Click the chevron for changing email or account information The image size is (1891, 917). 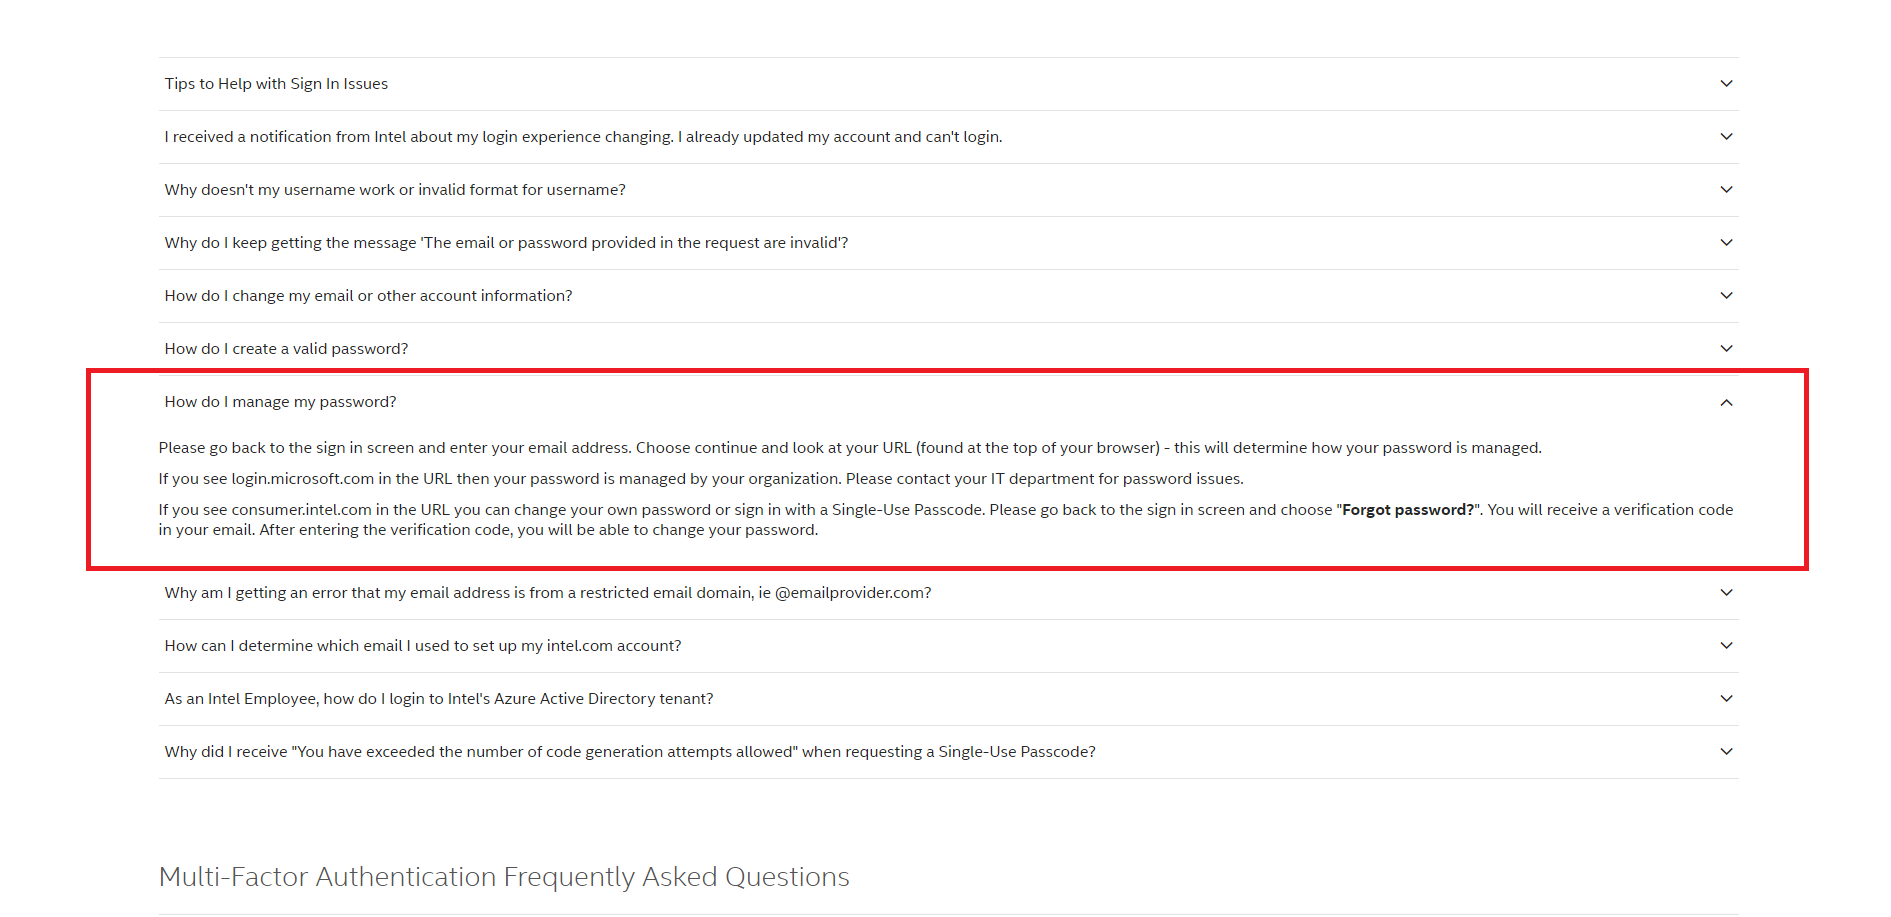click(1726, 296)
